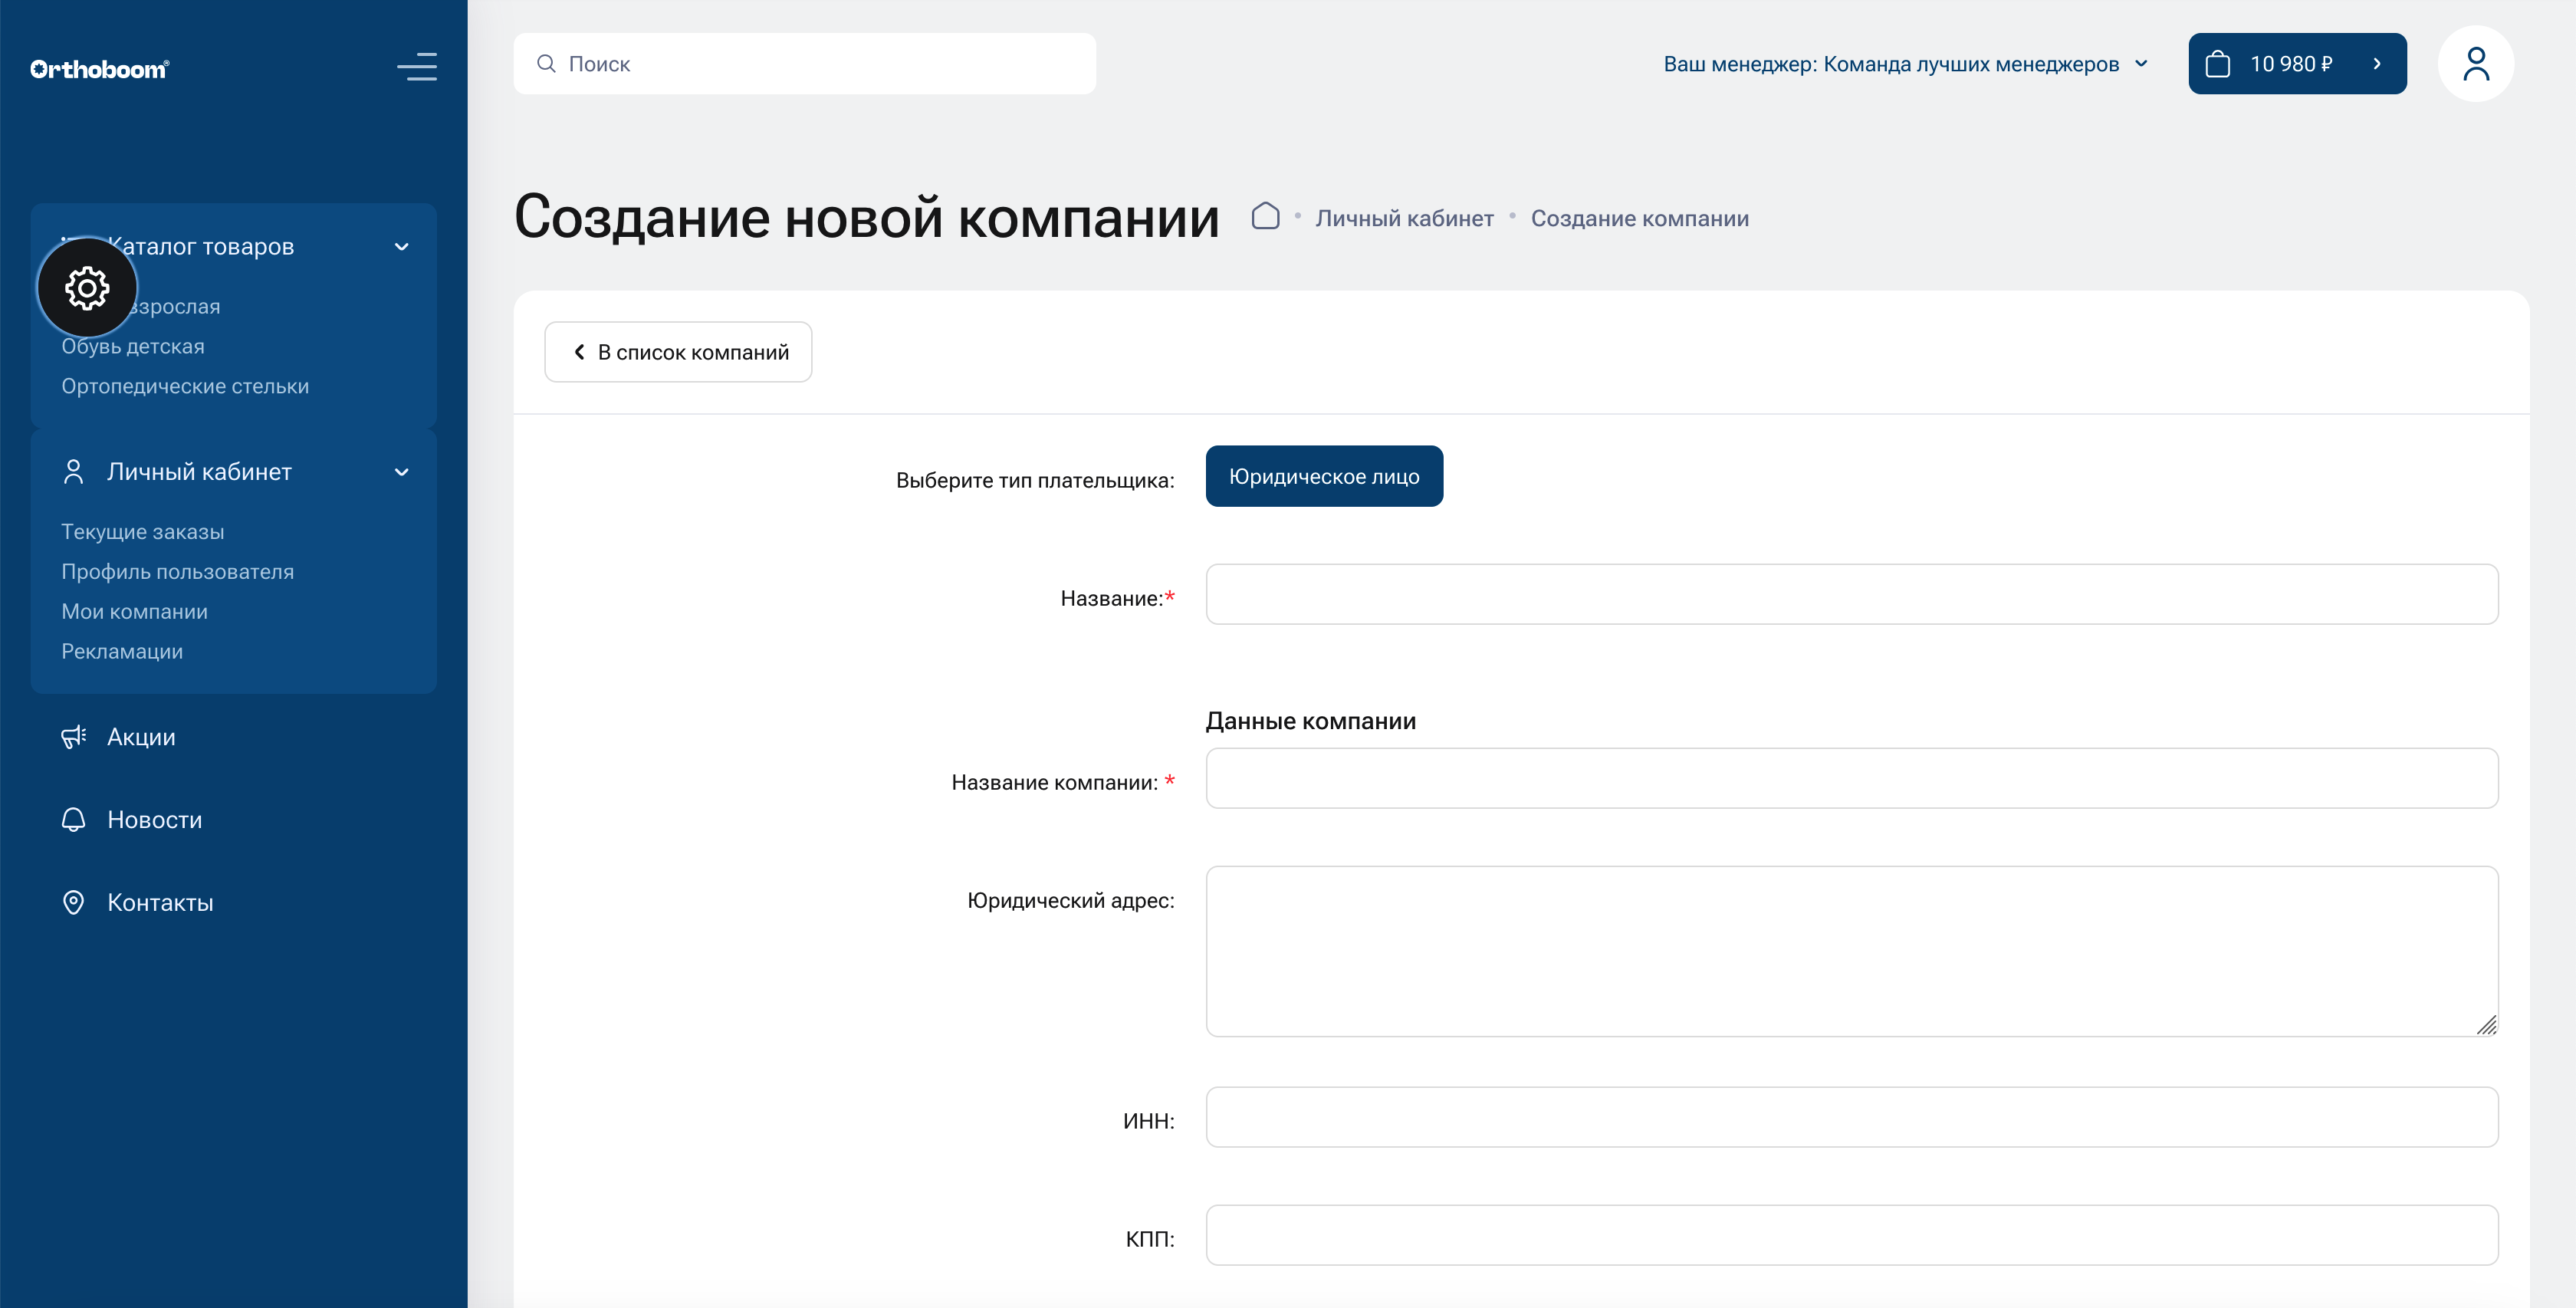2576x1308 pixels.
Task: Collapse the Личный кабинет section
Action: point(402,472)
